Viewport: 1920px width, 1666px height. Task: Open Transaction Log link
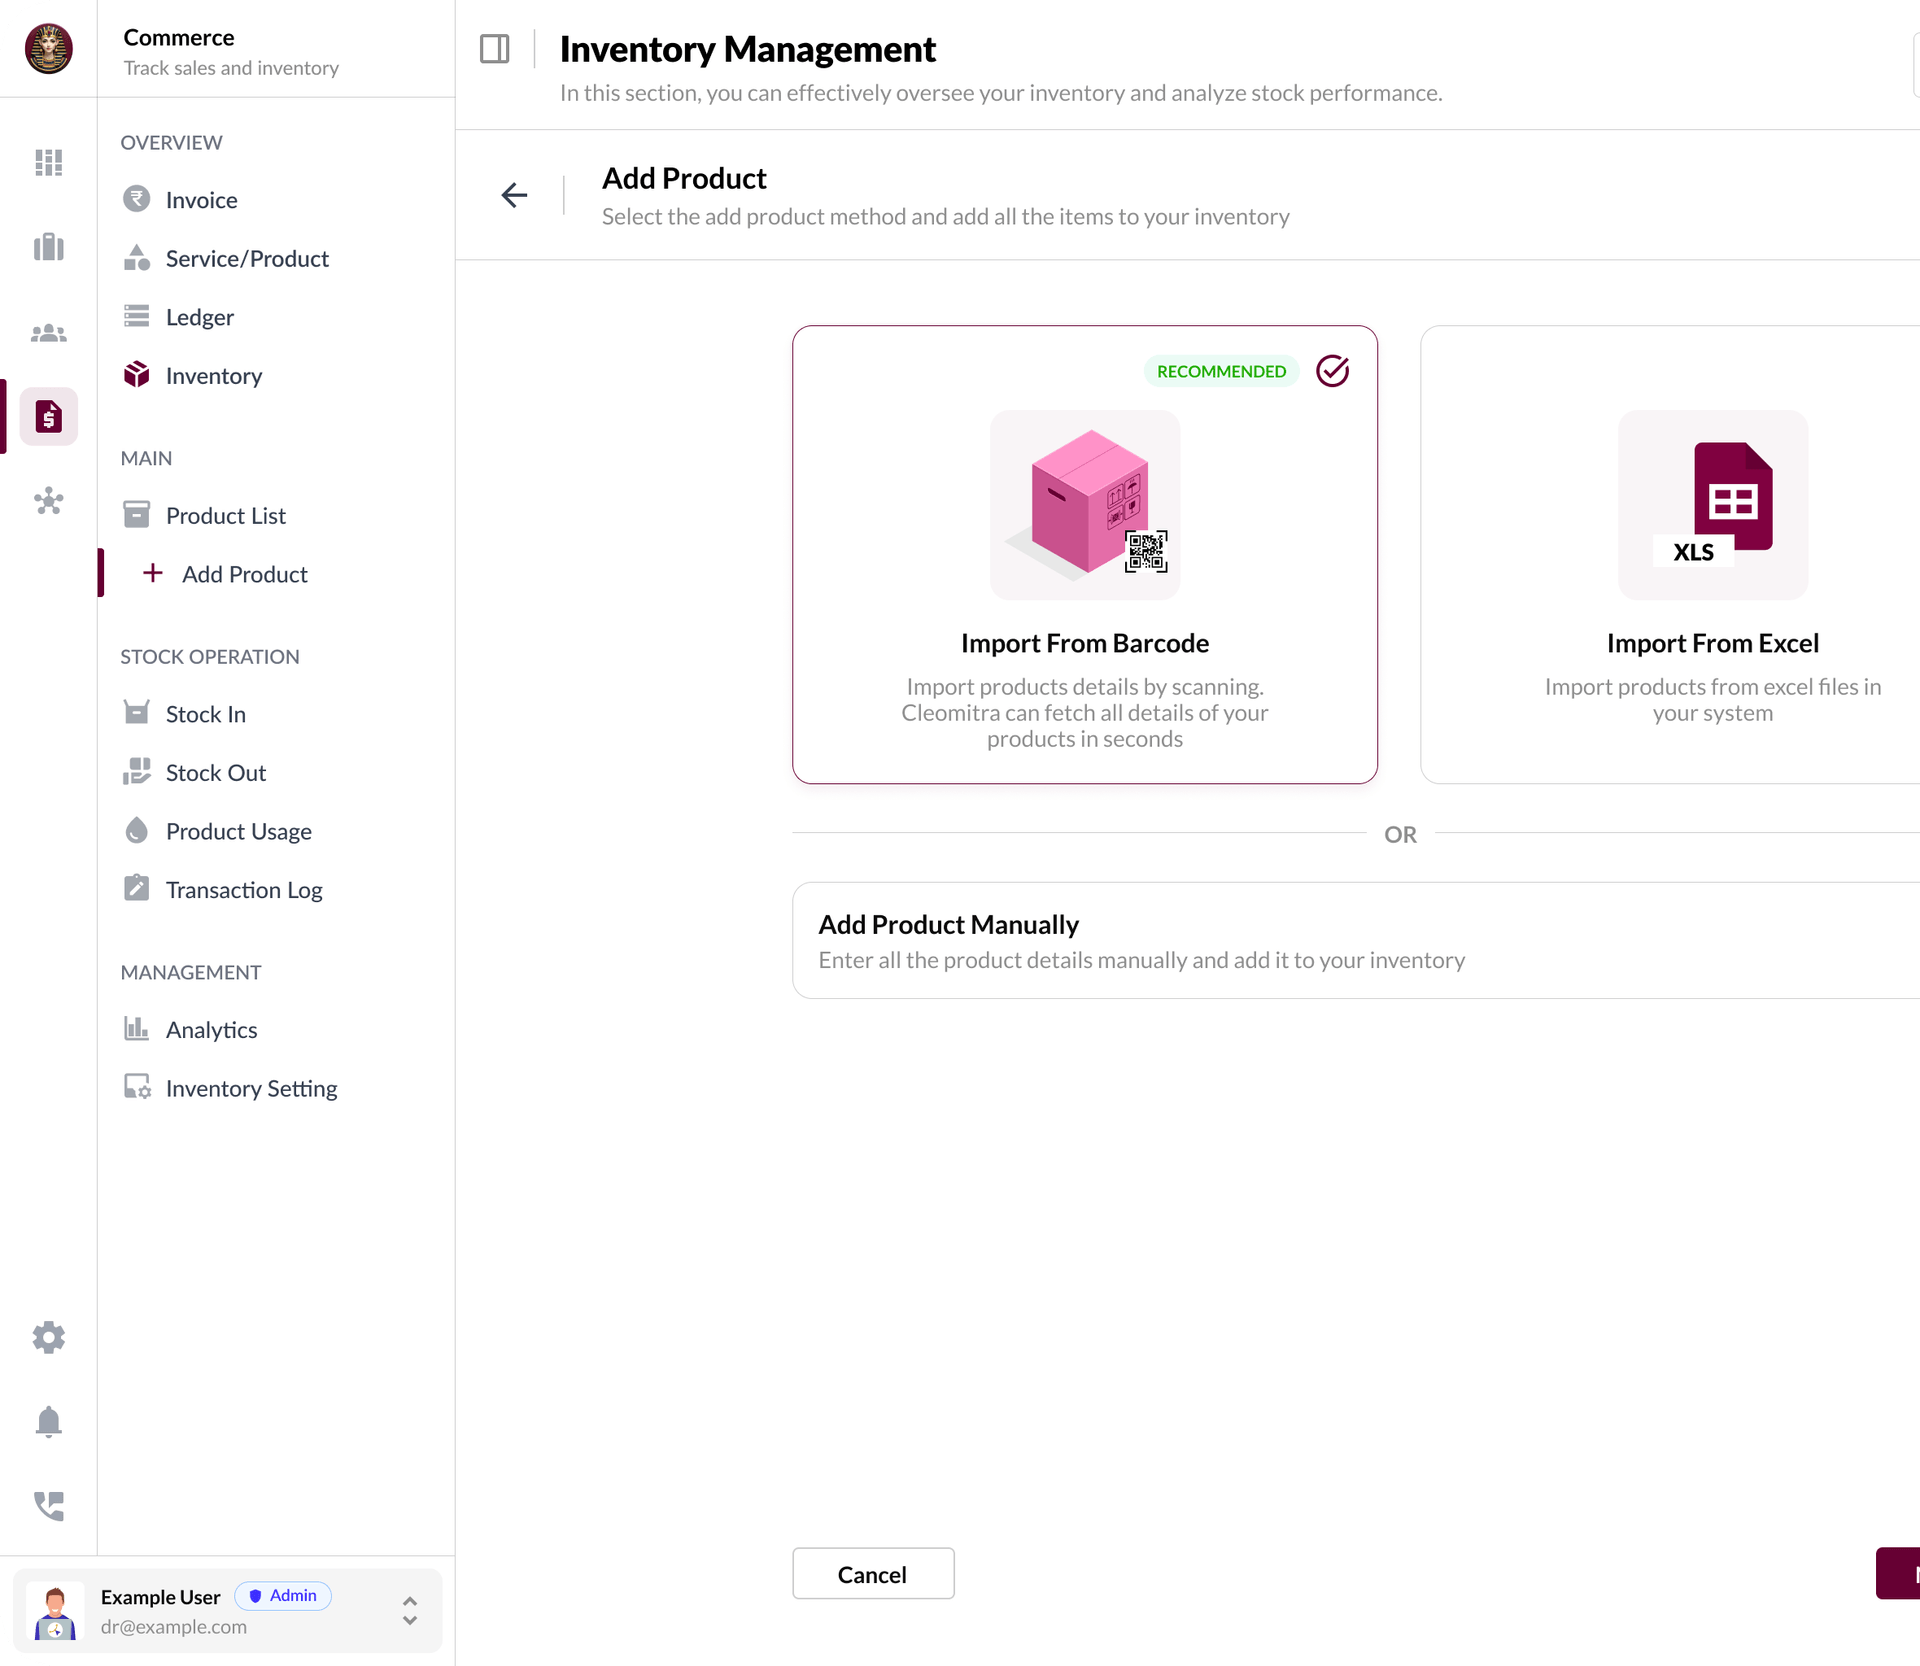click(244, 890)
